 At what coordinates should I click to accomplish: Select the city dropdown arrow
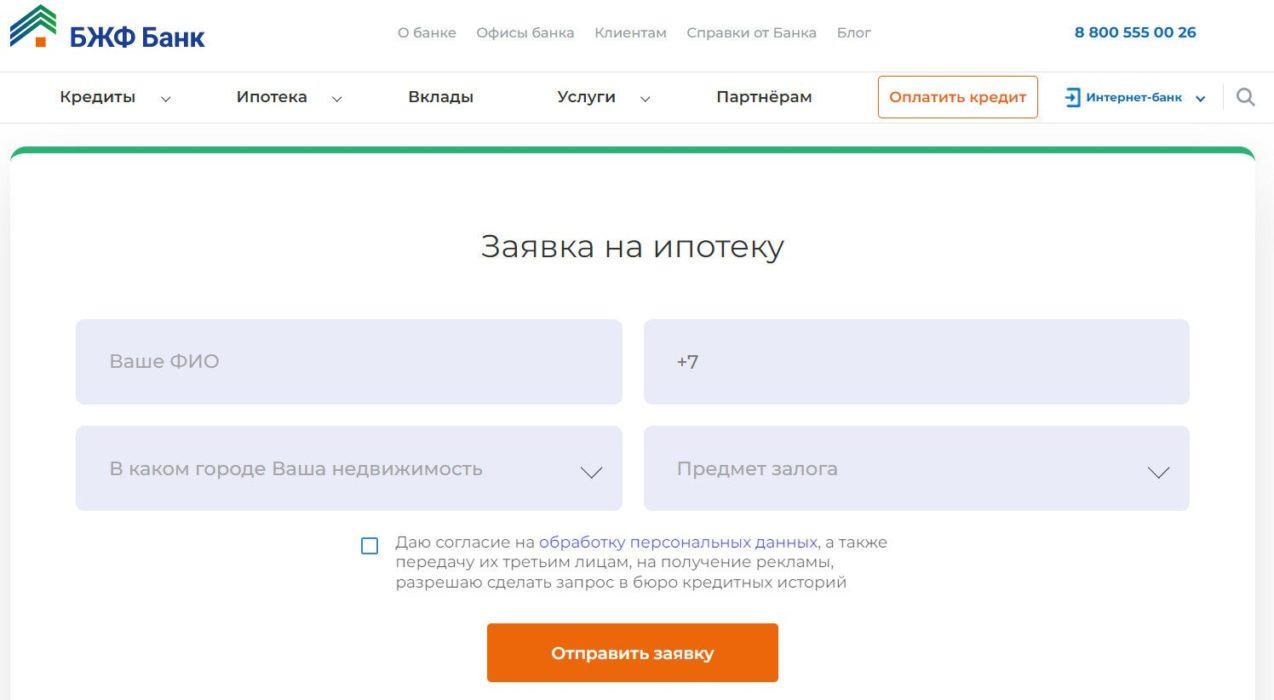592,469
